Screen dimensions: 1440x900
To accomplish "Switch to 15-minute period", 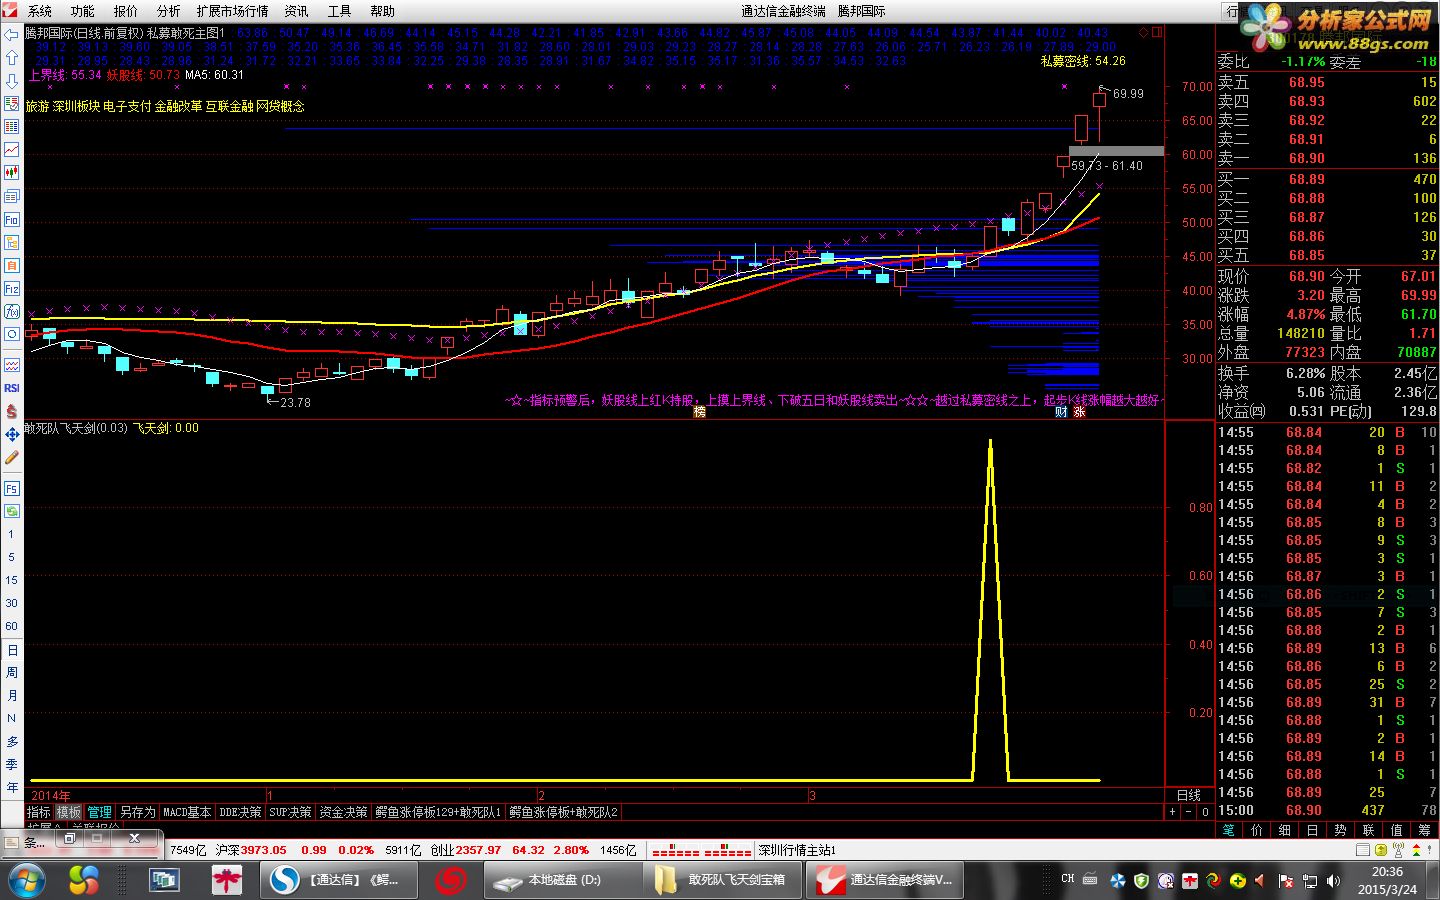I will (12, 580).
